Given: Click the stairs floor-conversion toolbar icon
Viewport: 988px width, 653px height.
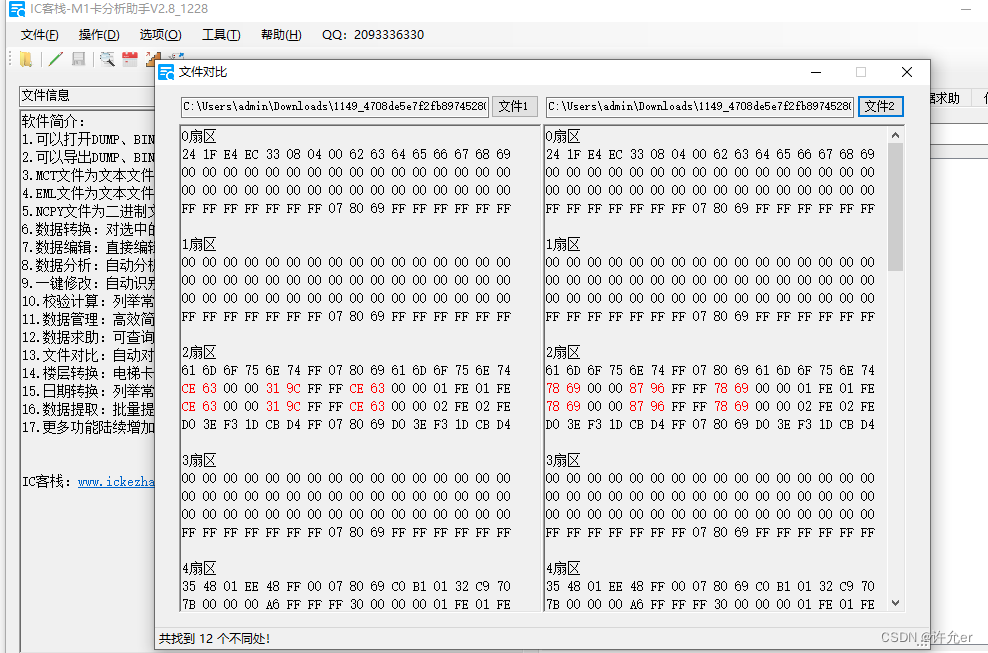Looking at the screenshot, I should 151,58.
